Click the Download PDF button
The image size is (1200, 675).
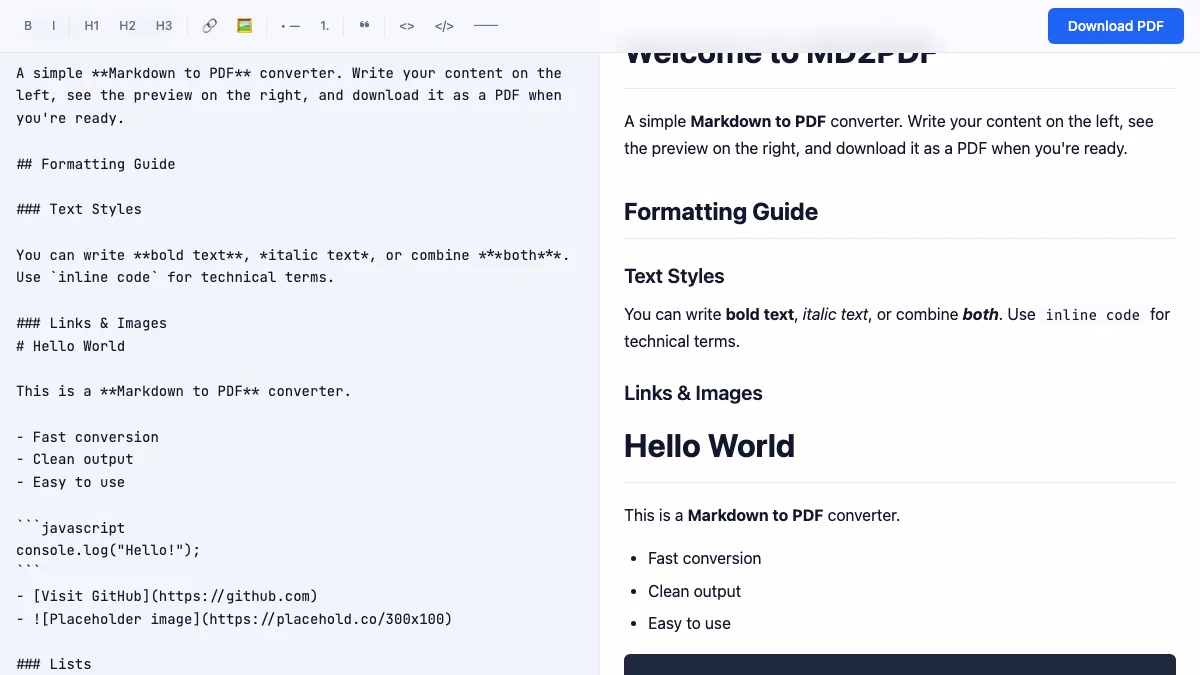pyautogui.click(x=1115, y=26)
